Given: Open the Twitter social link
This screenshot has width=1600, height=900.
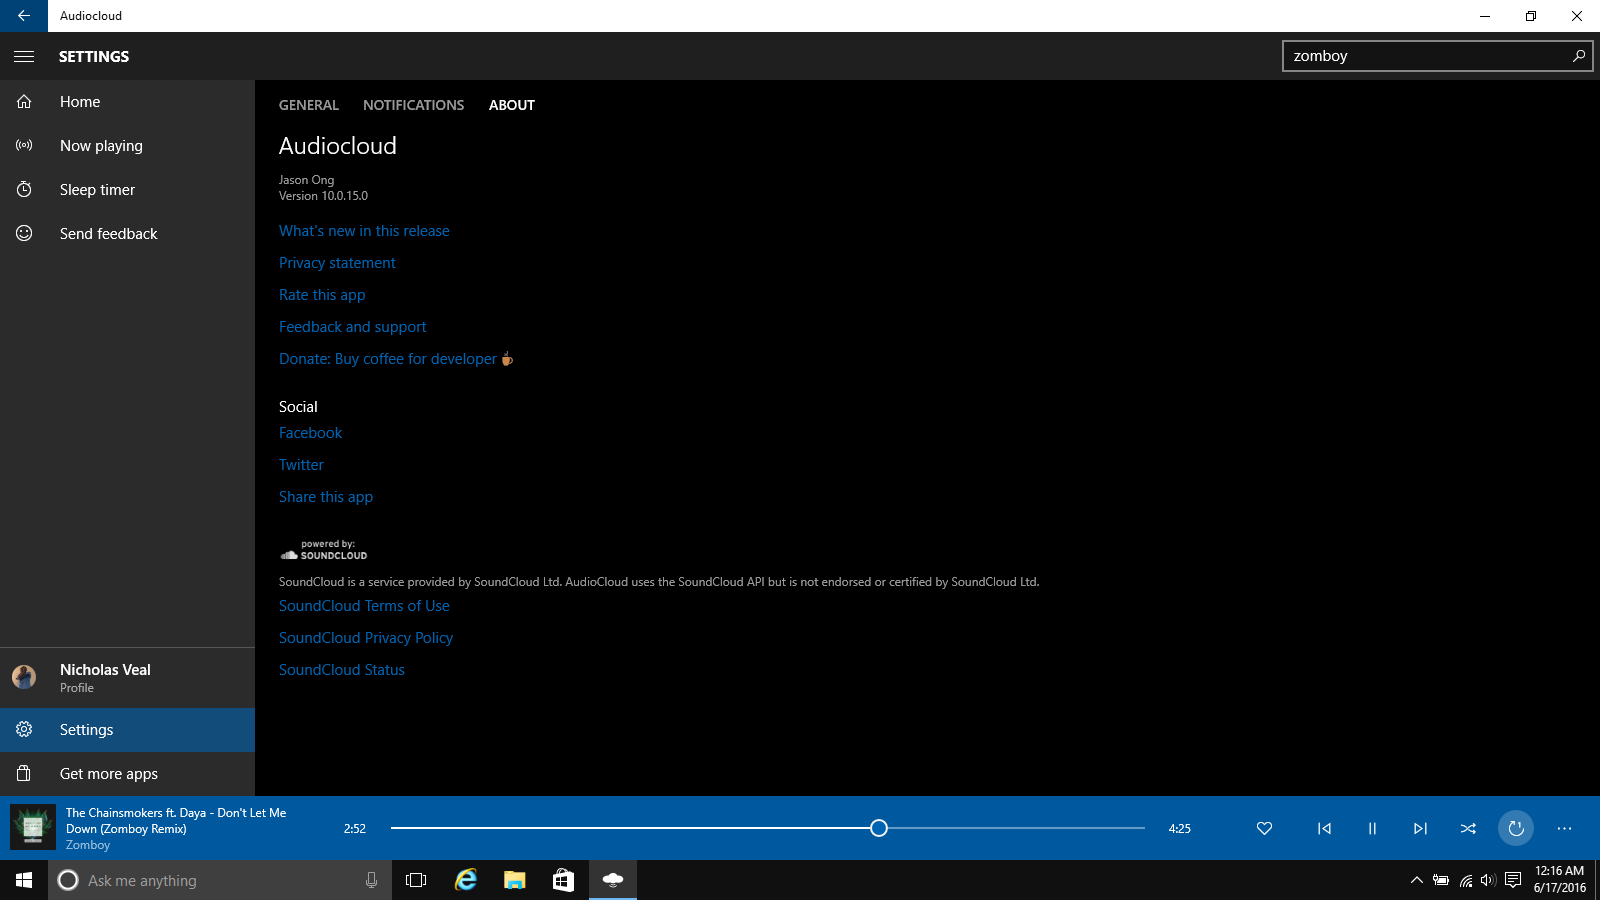Looking at the screenshot, I should pyautogui.click(x=301, y=465).
